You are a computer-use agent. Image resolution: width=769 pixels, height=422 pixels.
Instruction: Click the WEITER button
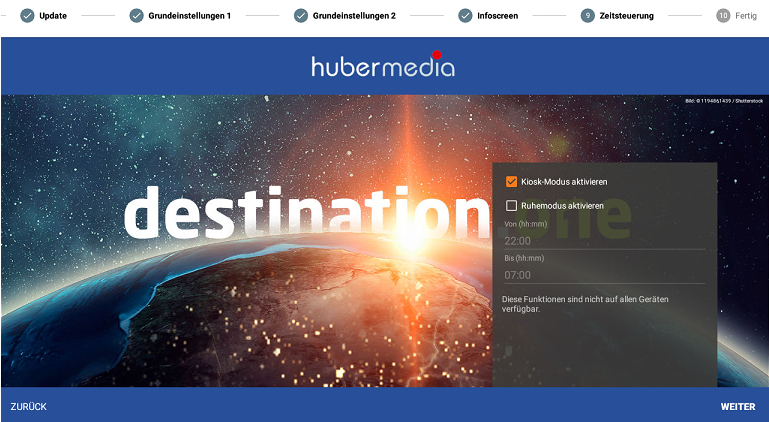(x=738, y=407)
